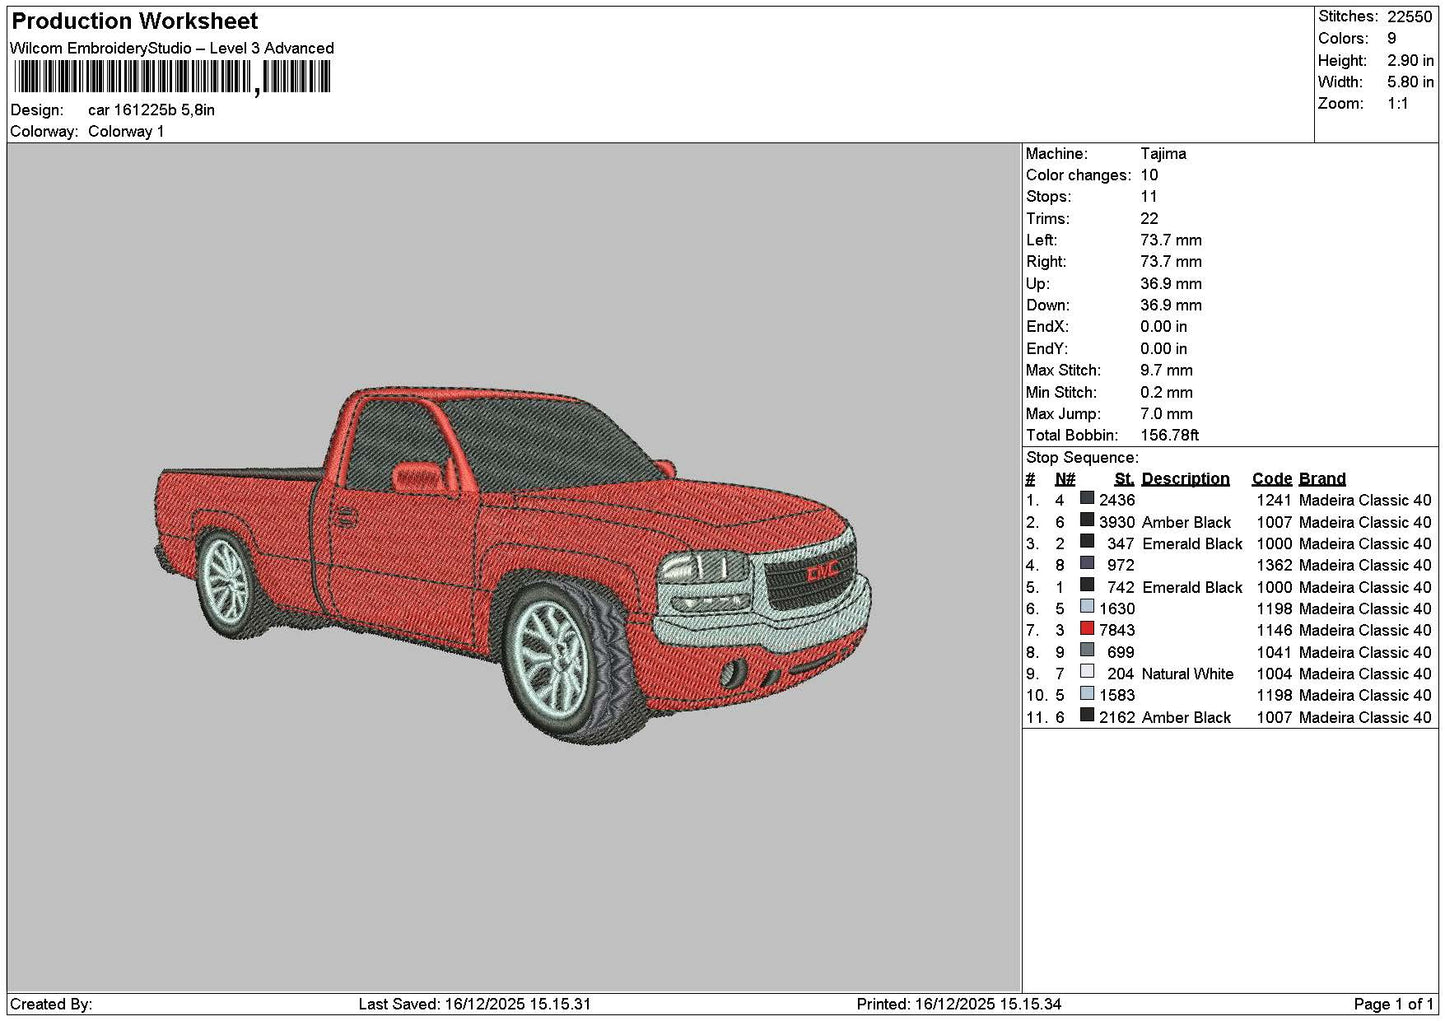The image size is (1445, 1021).
Task: Click the design barcode under the title
Action: tap(171, 77)
